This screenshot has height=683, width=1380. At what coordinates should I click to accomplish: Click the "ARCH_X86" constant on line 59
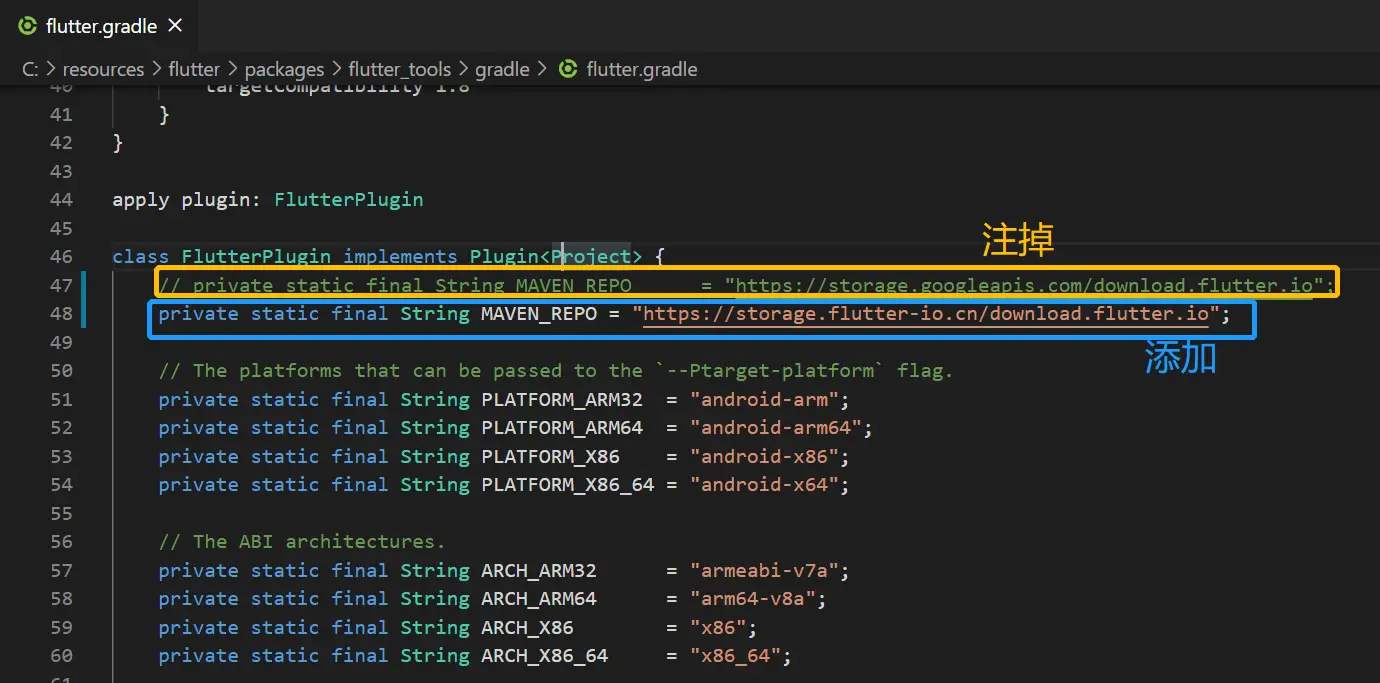tap(527, 628)
